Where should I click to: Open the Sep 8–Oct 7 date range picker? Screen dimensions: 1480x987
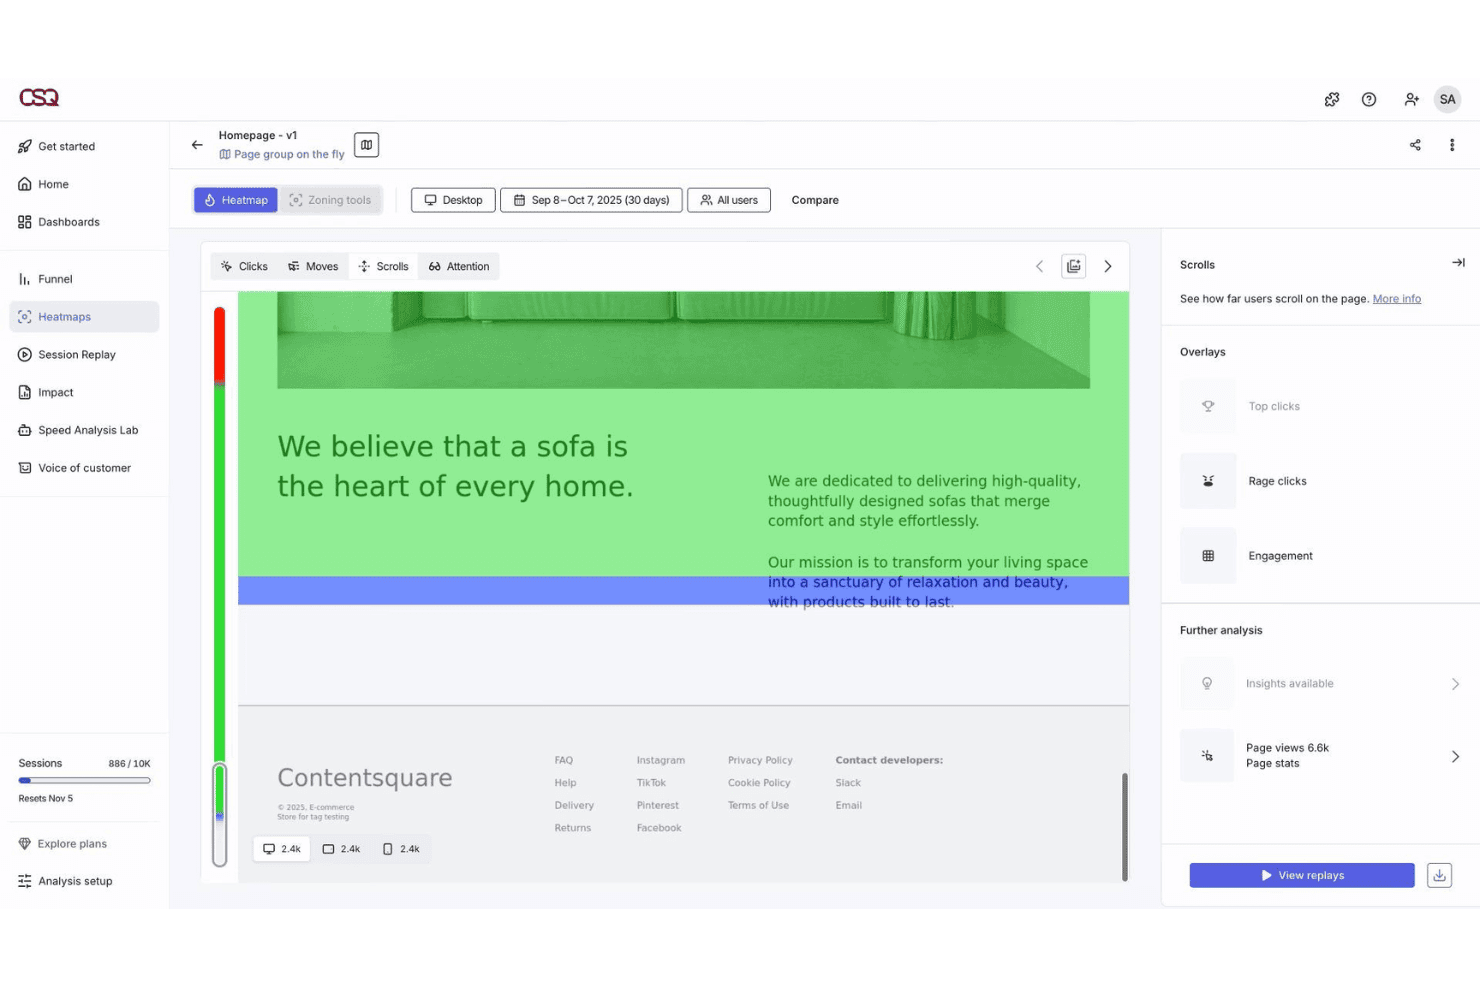[x=591, y=200]
